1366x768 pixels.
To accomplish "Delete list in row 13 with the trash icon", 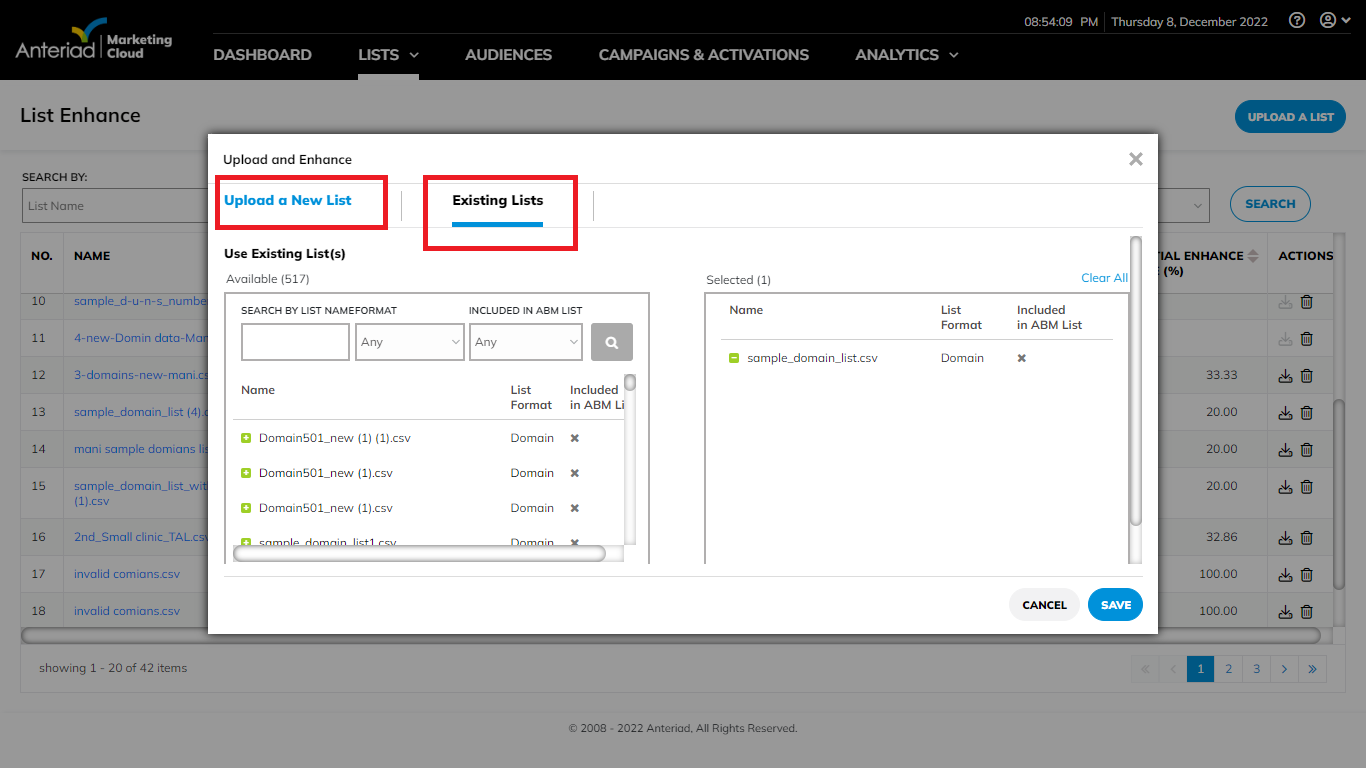I will pyautogui.click(x=1306, y=412).
